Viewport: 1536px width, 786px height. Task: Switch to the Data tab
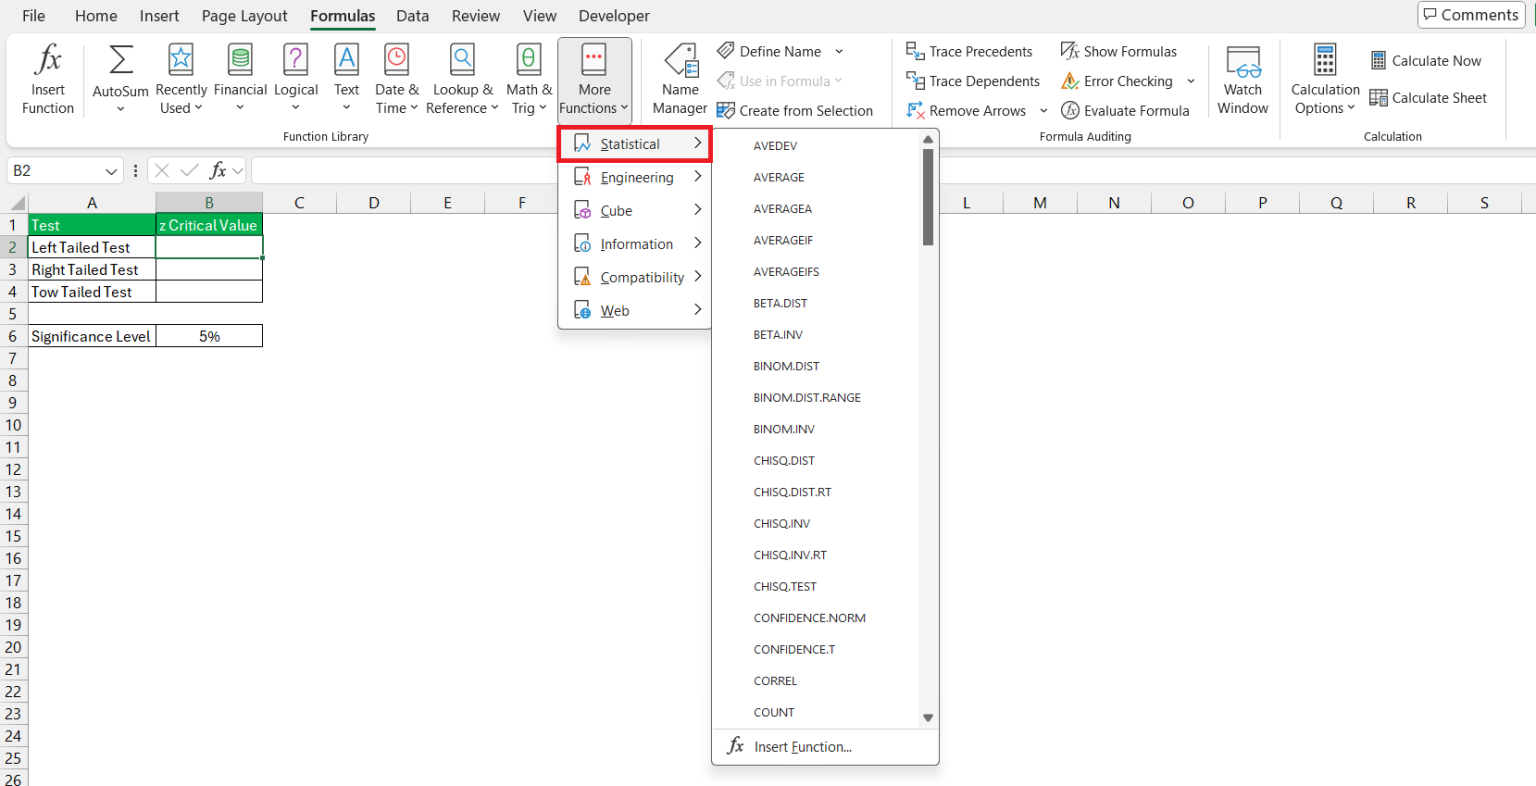tap(412, 16)
